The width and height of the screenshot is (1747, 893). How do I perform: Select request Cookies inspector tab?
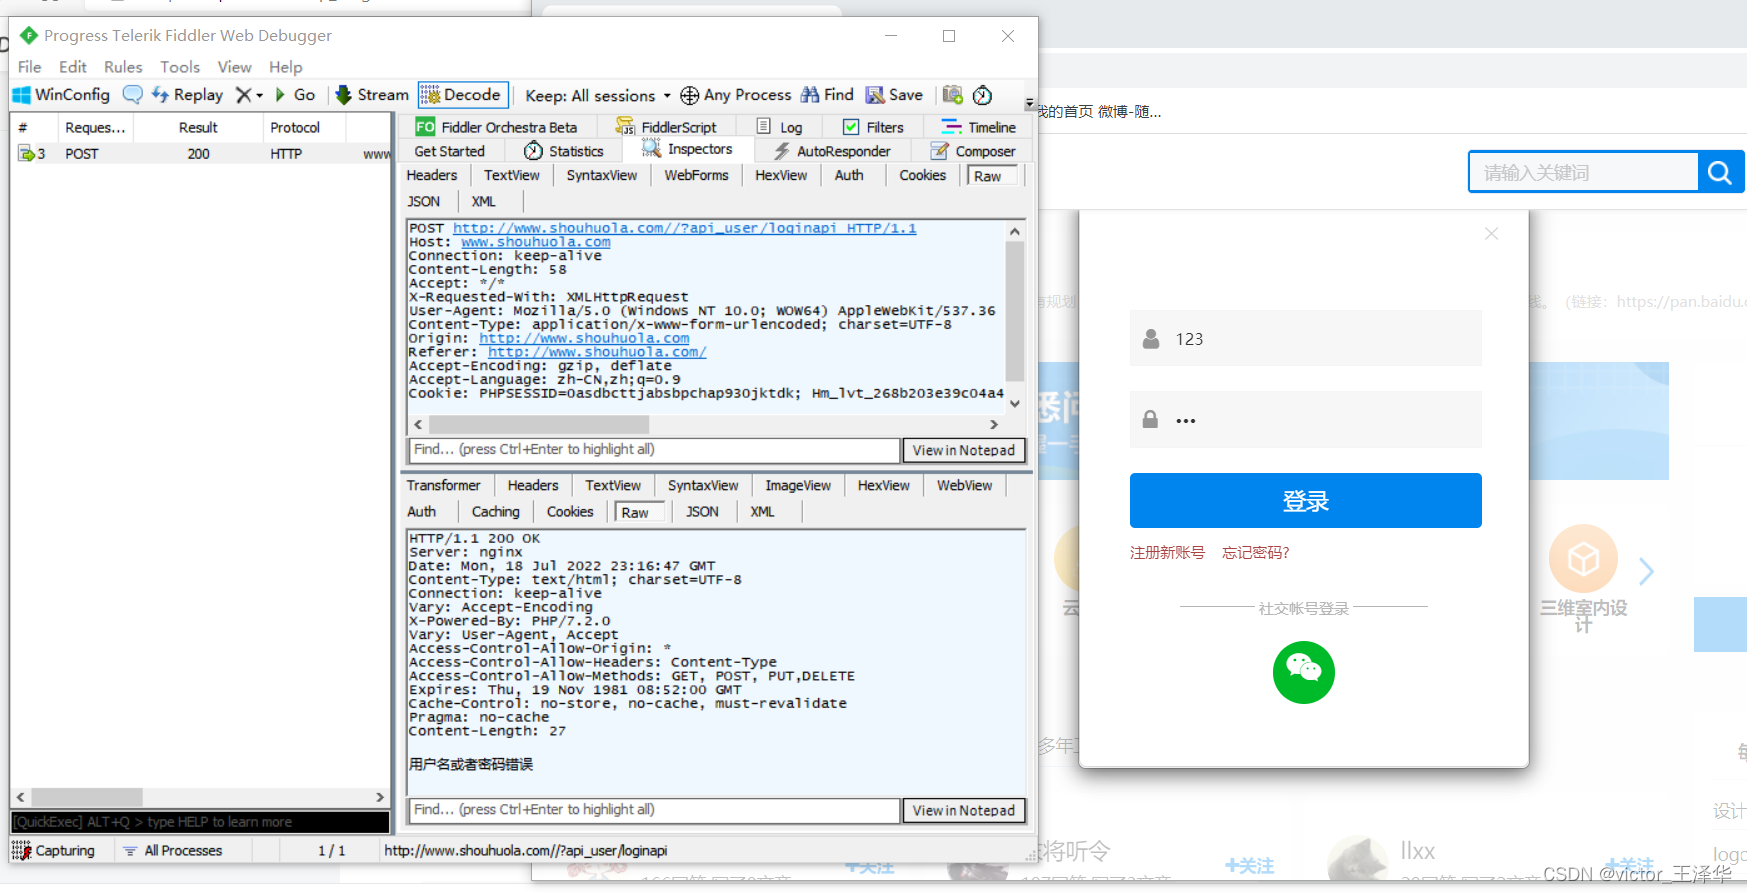coord(922,175)
